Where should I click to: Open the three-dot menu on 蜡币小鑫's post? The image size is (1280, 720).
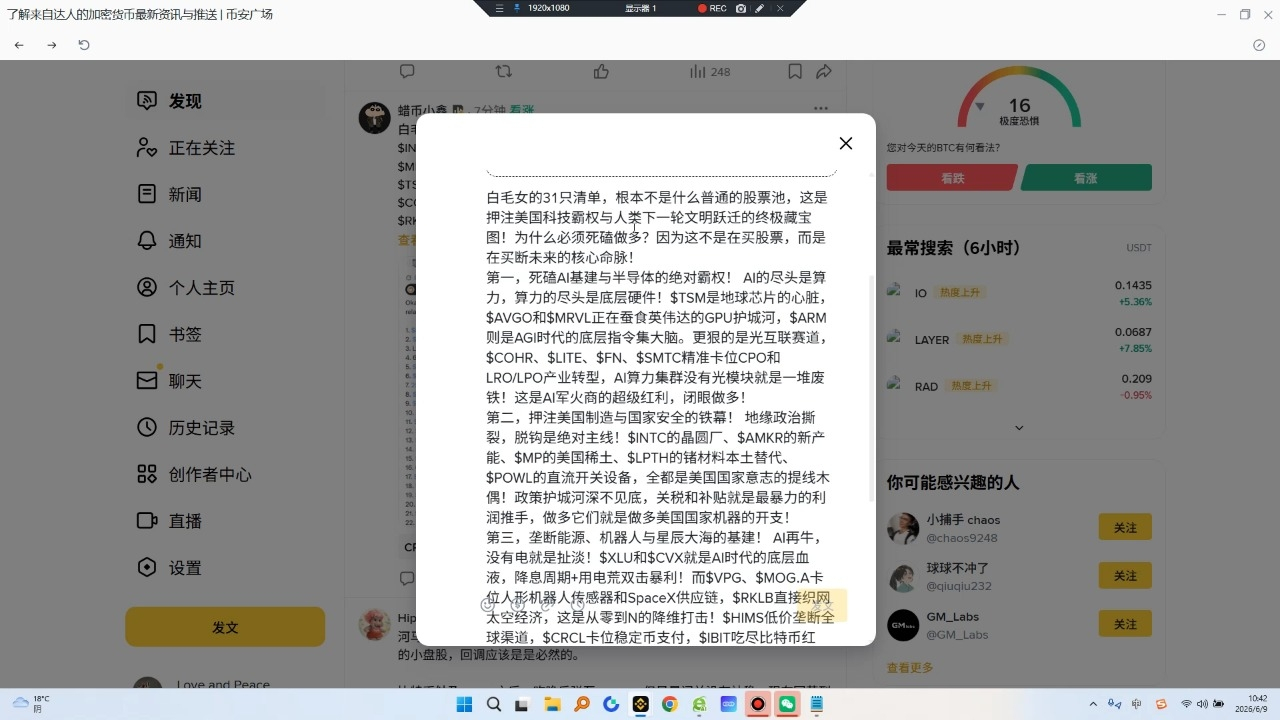(x=821, y=109)
